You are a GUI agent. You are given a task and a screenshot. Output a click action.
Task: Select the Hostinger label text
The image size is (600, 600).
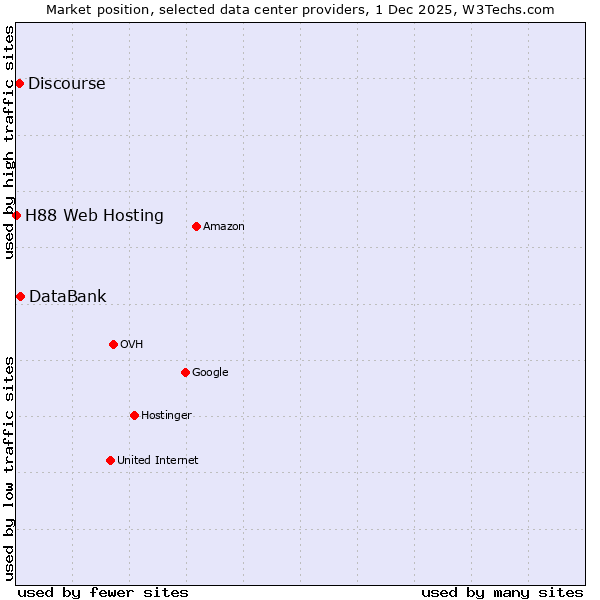[166, 415]
